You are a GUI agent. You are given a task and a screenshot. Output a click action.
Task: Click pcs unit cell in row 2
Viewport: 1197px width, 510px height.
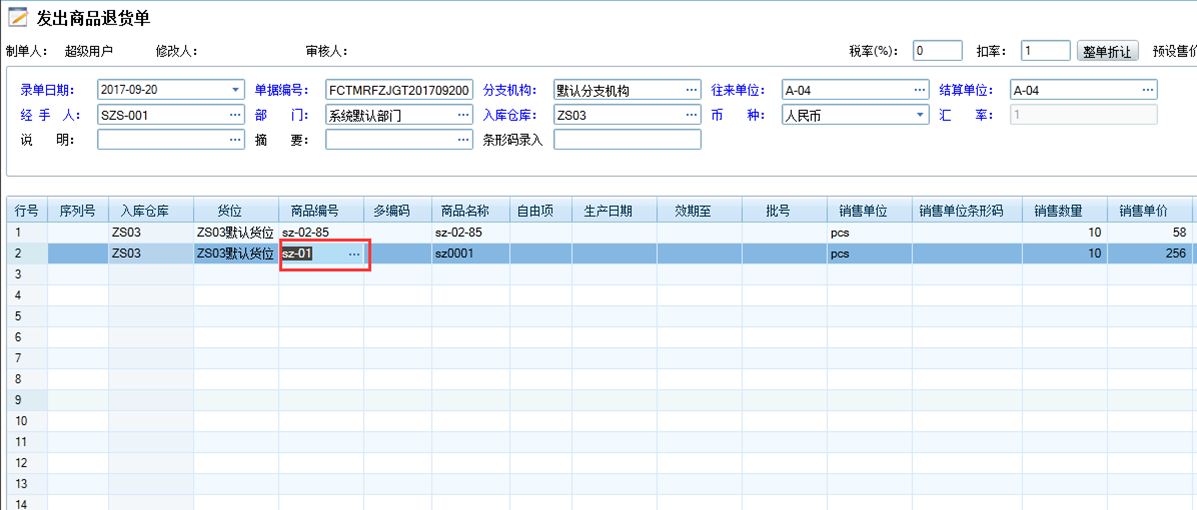(x=870, y=254)
